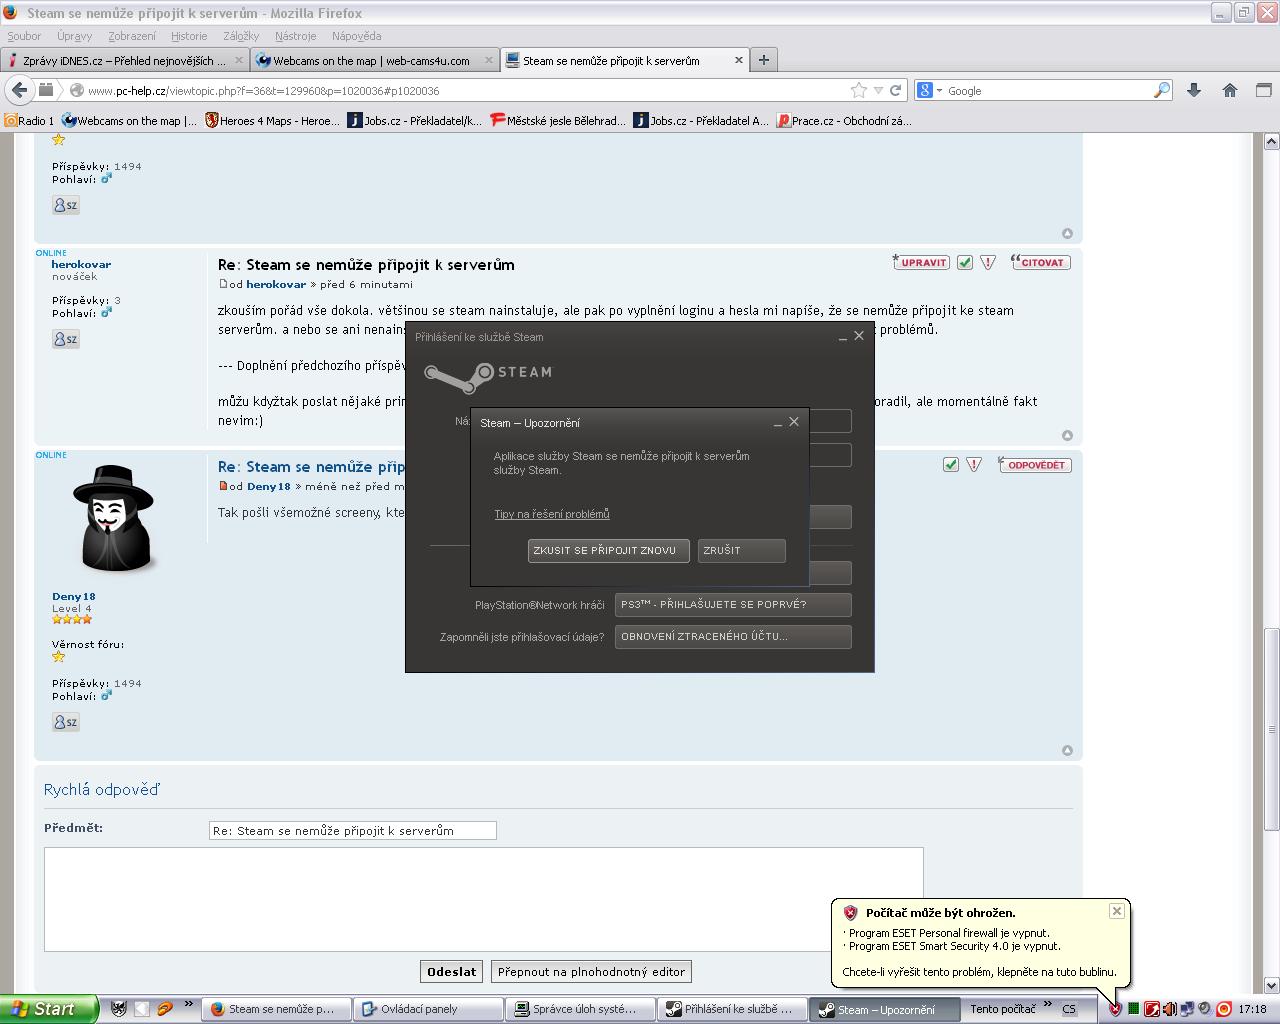This screenshot has height=1024, width=1280.
Task: Click the Windows Start button
Action: coord(49,1009)
